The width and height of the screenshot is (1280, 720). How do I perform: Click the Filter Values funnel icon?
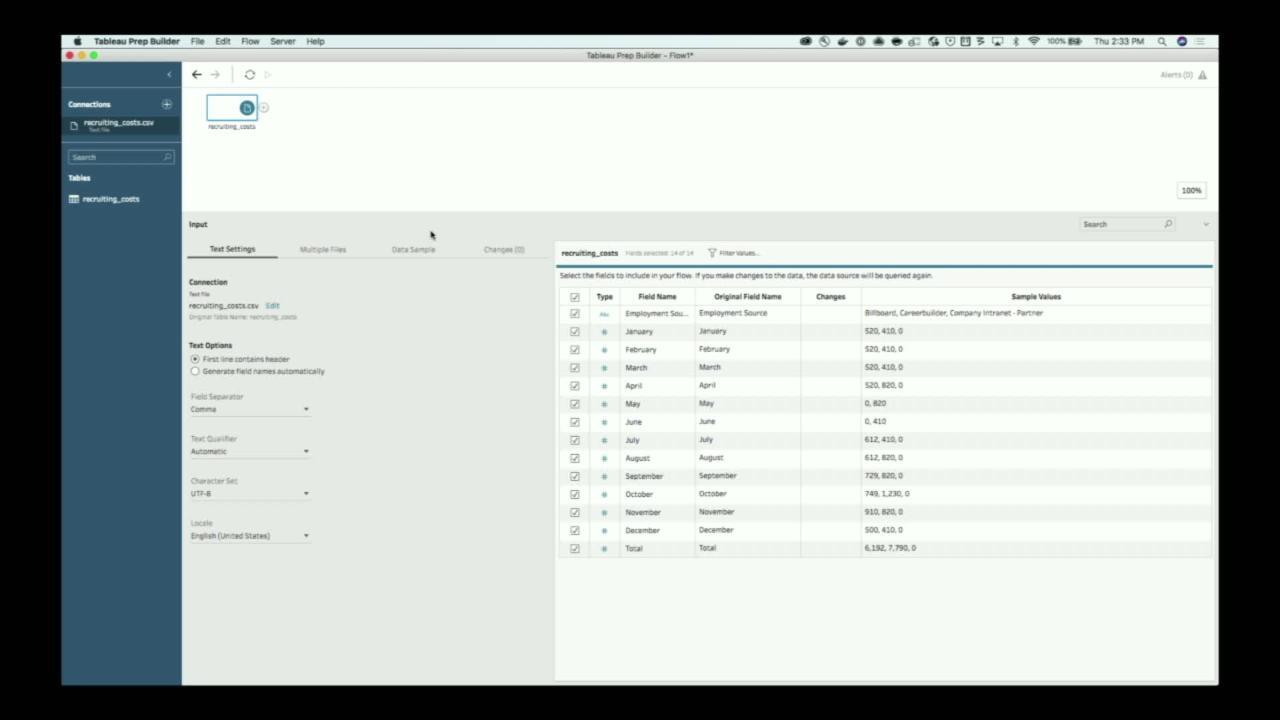click(x=712, y=253)
